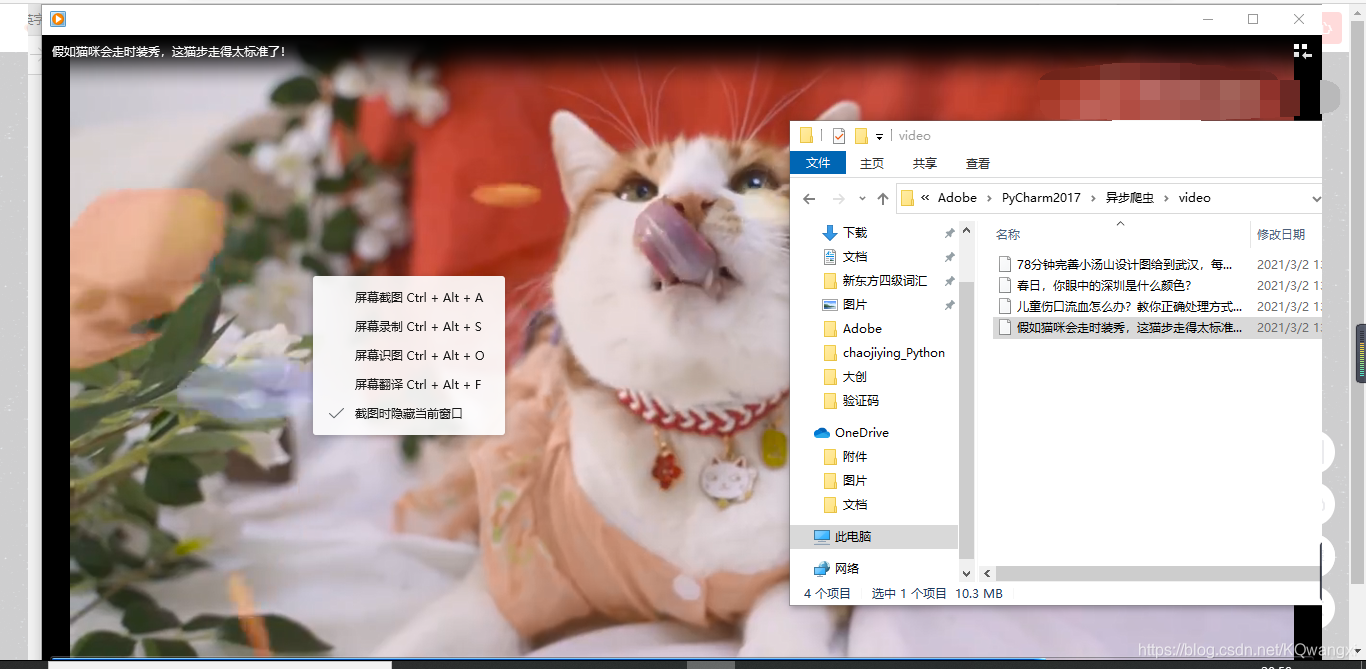The height and width of the screenshot is (669, 1366).
Task: Open 新东方四级词汇 folder in navigation pane
Action: pyautogui.click(x=884, y=280)
